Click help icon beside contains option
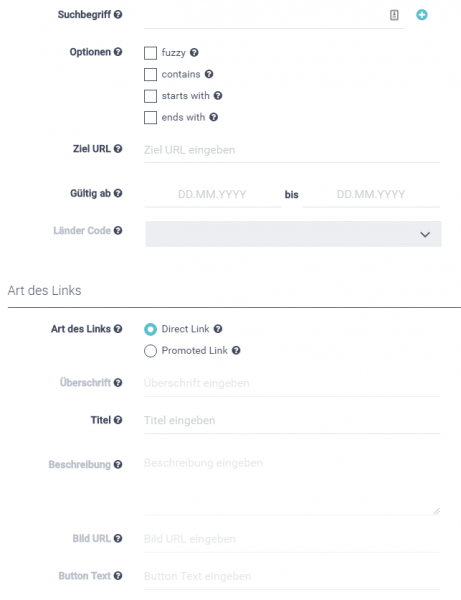Viewport: 461px width, 600px height. [x=209, y=74]
